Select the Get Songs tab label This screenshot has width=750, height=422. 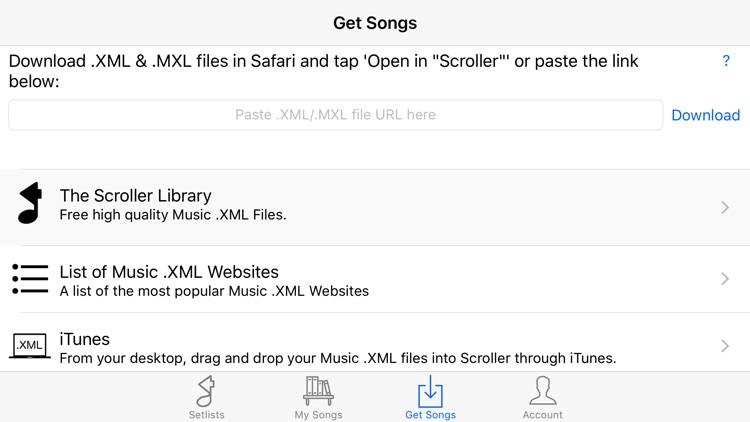pyautogui.click(x=430, y=414)
